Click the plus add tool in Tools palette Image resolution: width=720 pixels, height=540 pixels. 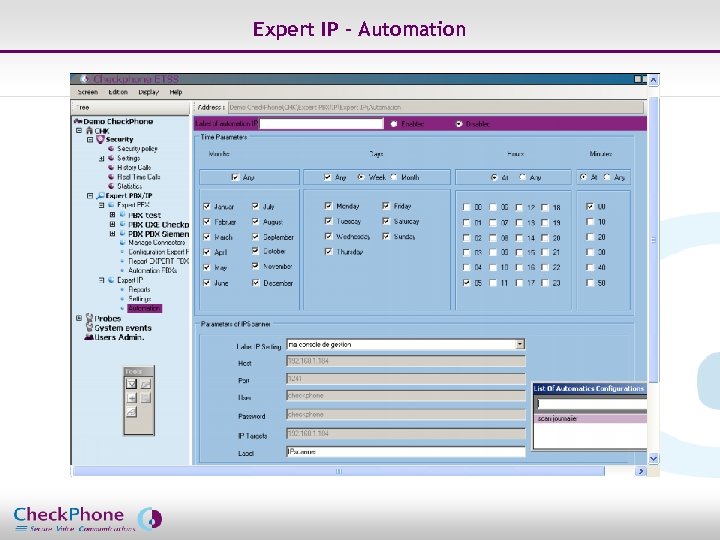[x=131, y=398]
